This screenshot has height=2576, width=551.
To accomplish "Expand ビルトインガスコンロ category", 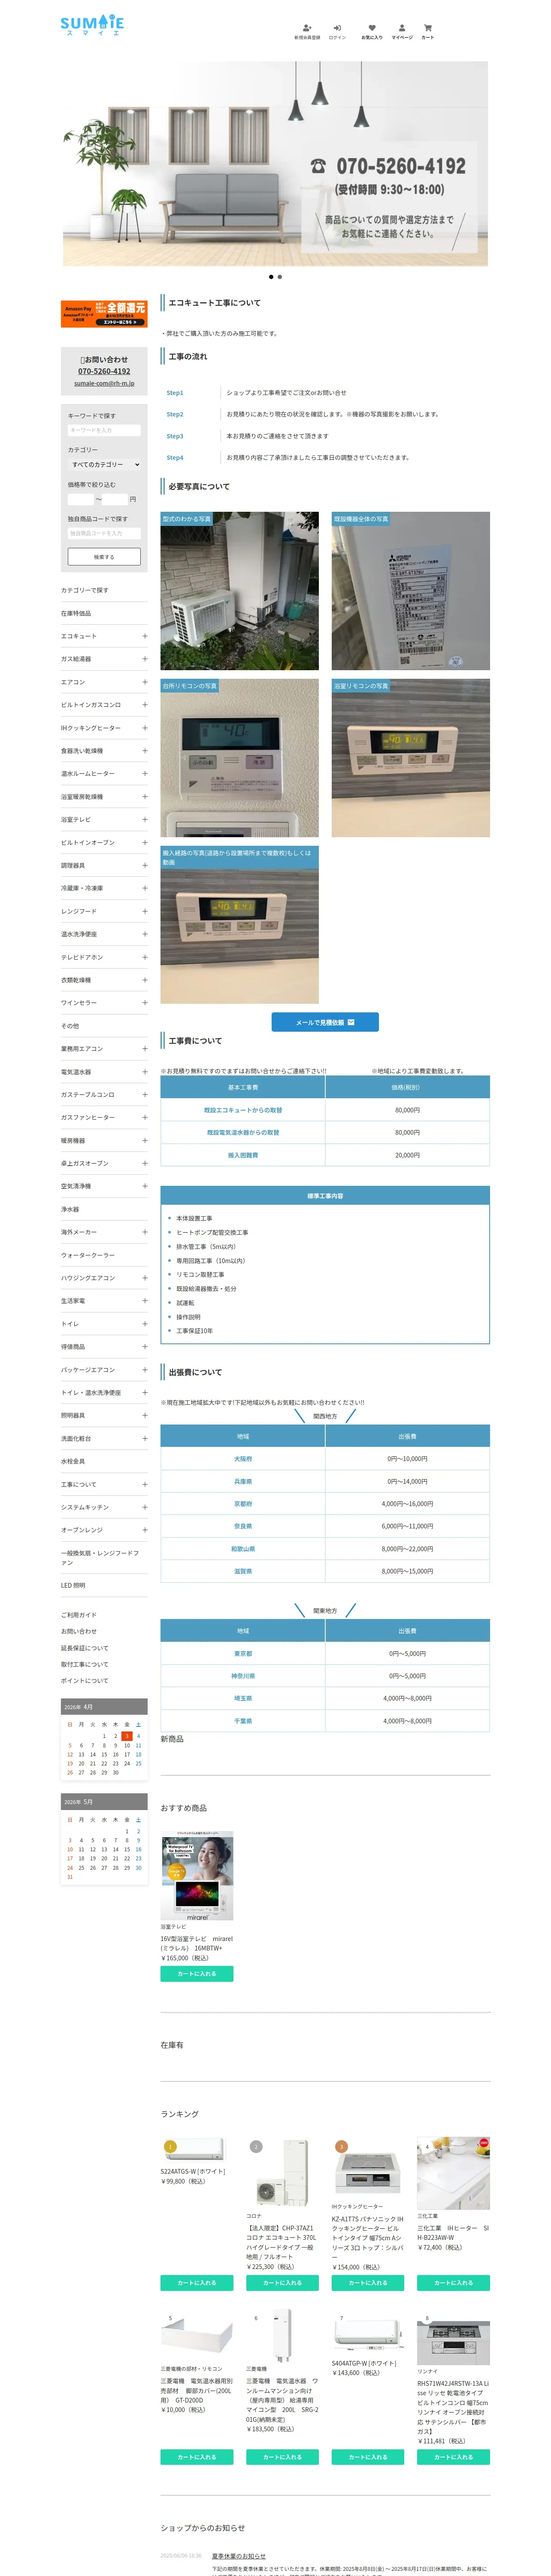I will coord(144,705).
